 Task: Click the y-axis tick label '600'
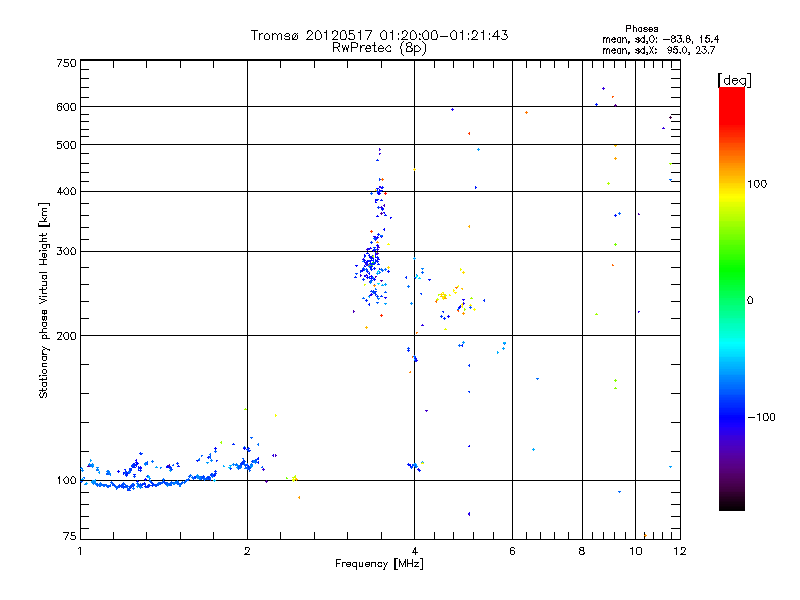66,107
